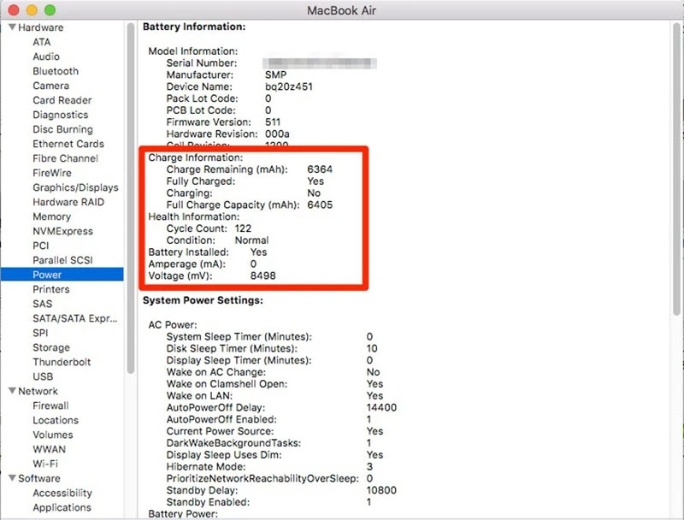Click the manufacturer value SMP
Screen dimensions: 684x520
point(276,75)
